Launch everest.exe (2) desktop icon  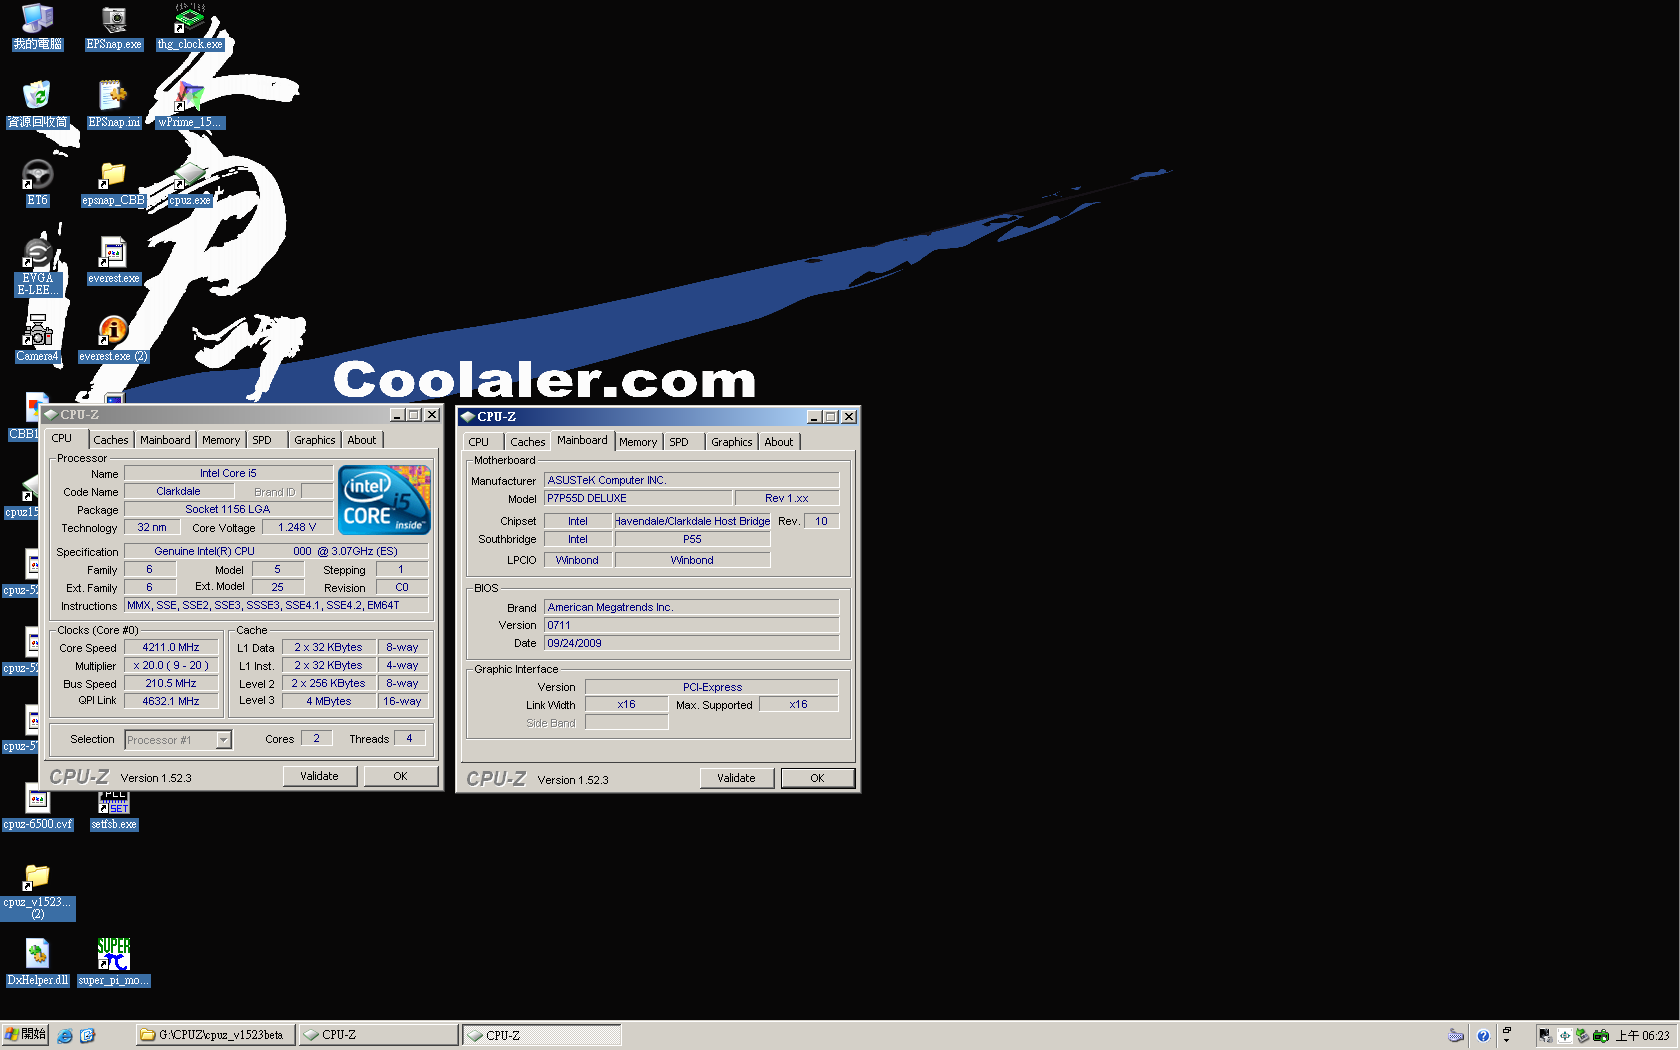(113, 339)
